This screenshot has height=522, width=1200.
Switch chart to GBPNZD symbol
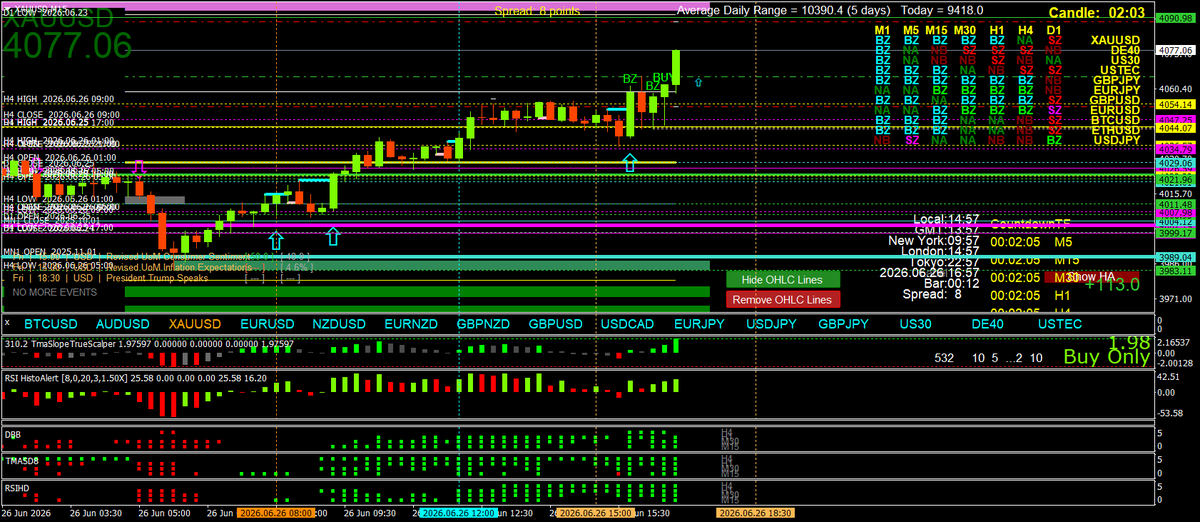[x=485, y=324]
